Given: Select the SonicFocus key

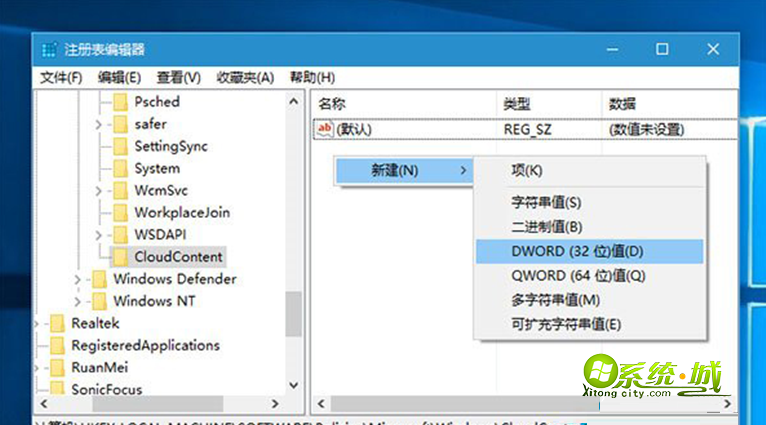Looking at the screenshot, I should pyautogui.click(x=106, y=389).
